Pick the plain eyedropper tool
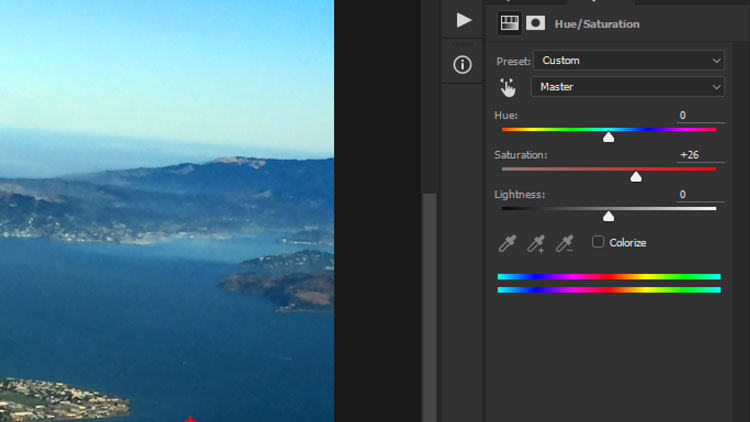The width and height of the screenshot is (750, 422). [x=507, y=243]
